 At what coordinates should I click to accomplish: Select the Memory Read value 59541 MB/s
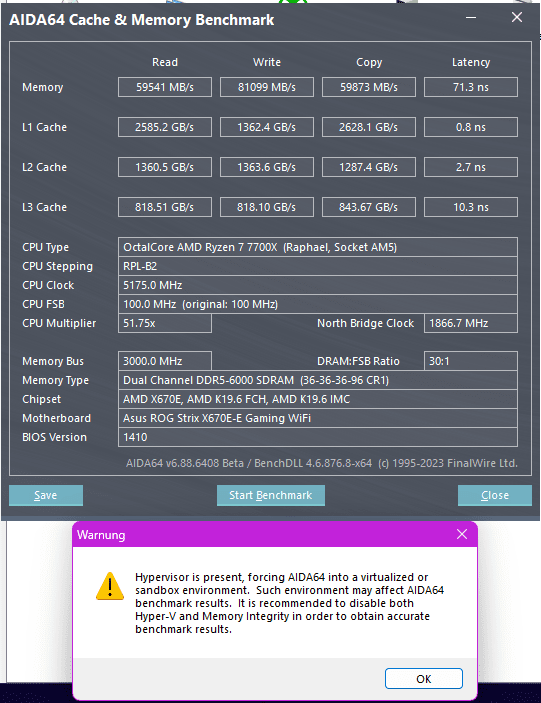click(165, 87)
